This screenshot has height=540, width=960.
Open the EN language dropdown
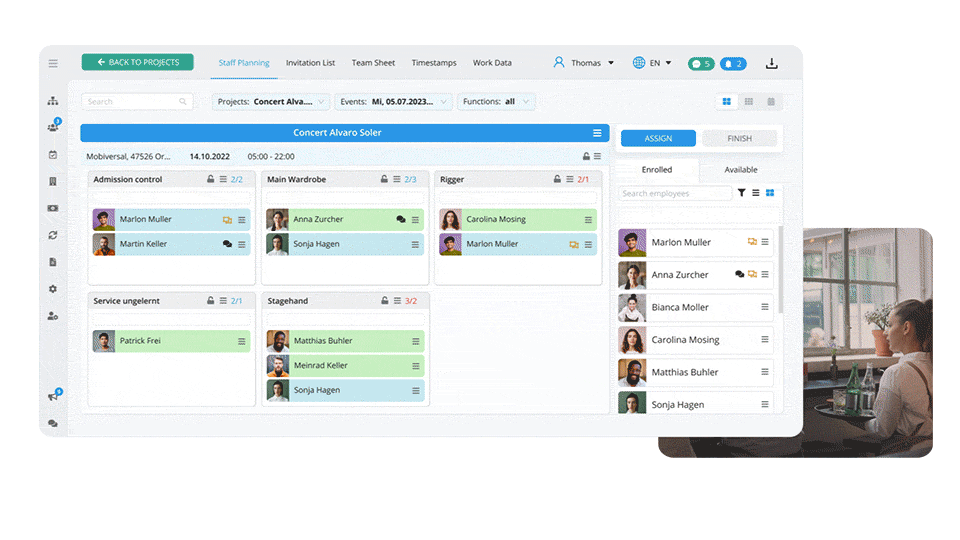(x=652, y=63)
